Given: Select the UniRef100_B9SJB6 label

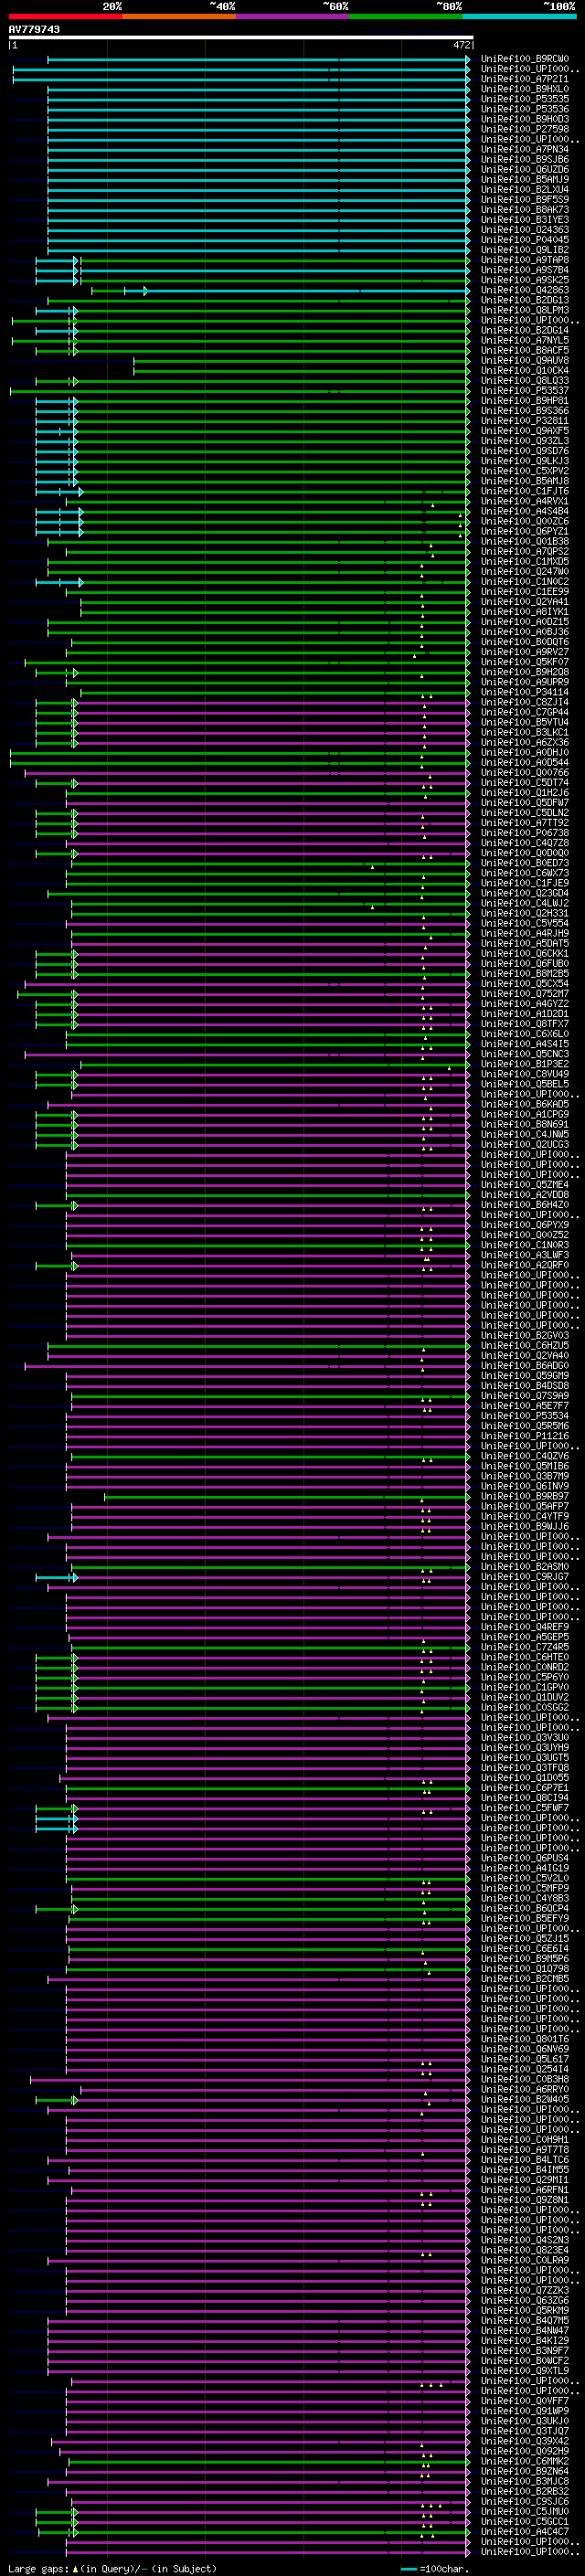Looking at the screenshot, I should [525, 159].
